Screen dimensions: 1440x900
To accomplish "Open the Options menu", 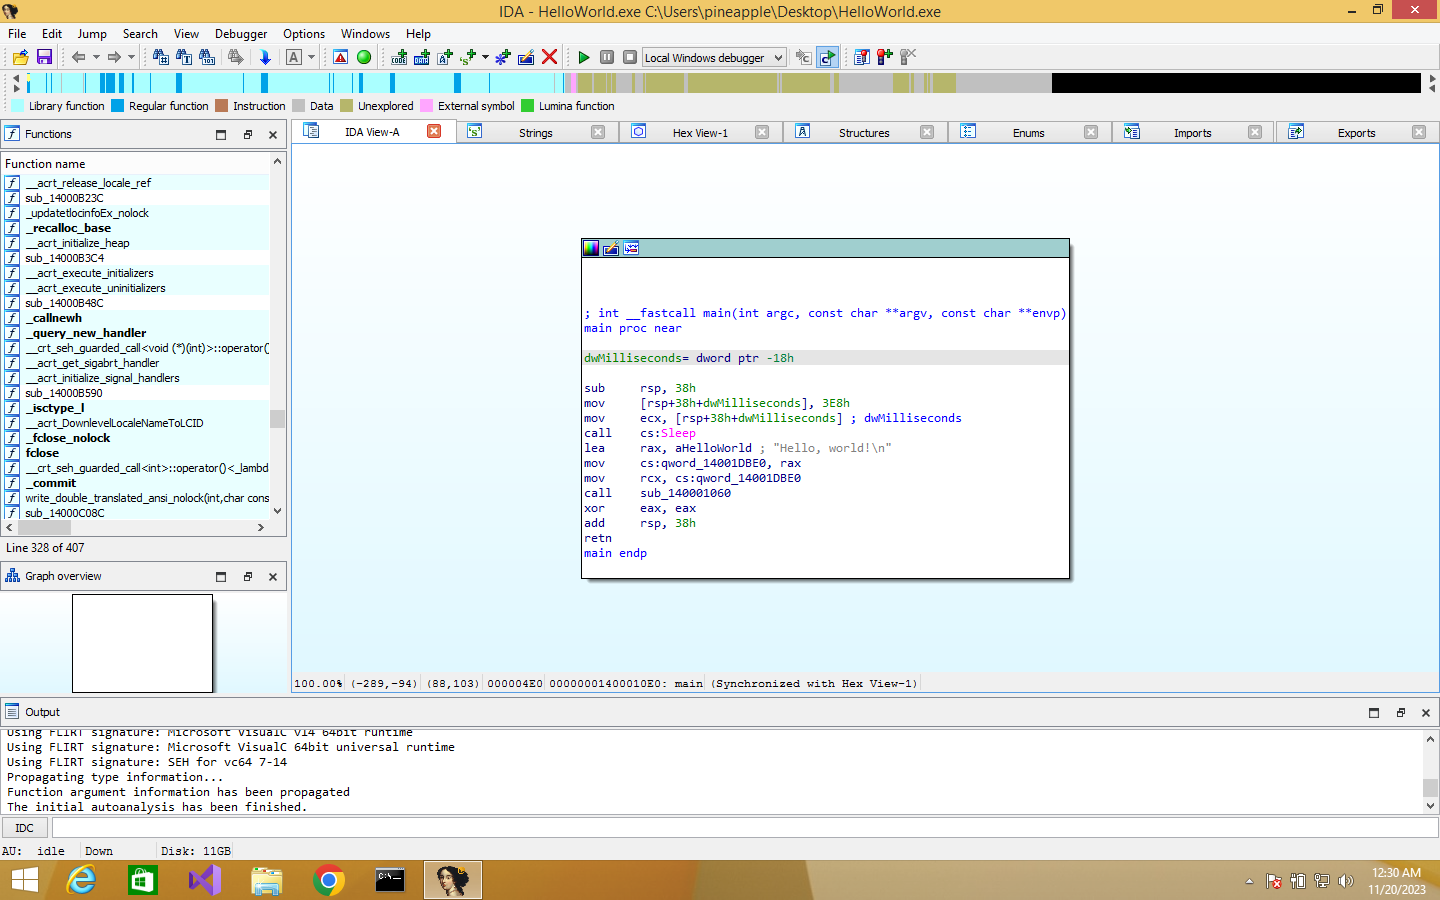I will click(x=304, y=33).
